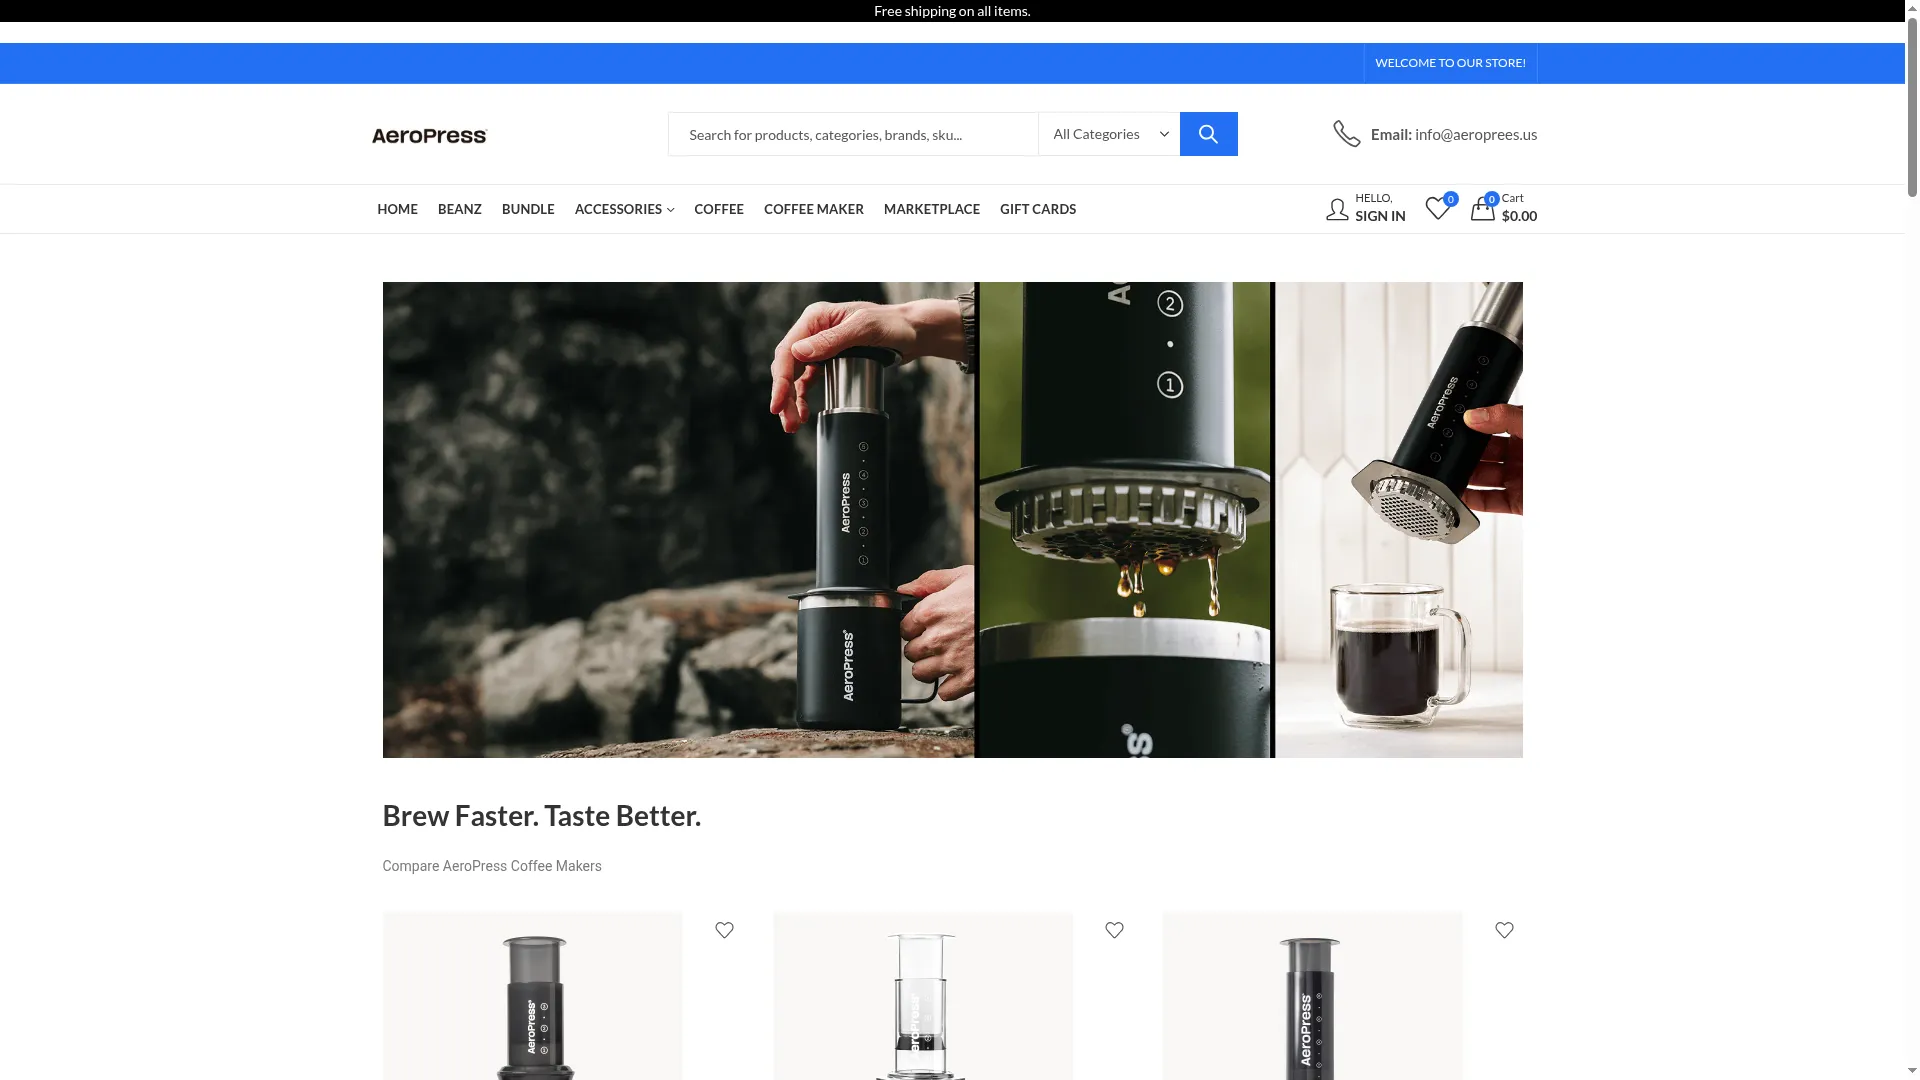1920x1080 pixels.
Task: Open the Gift Cards menu item
Action: 1038,209
